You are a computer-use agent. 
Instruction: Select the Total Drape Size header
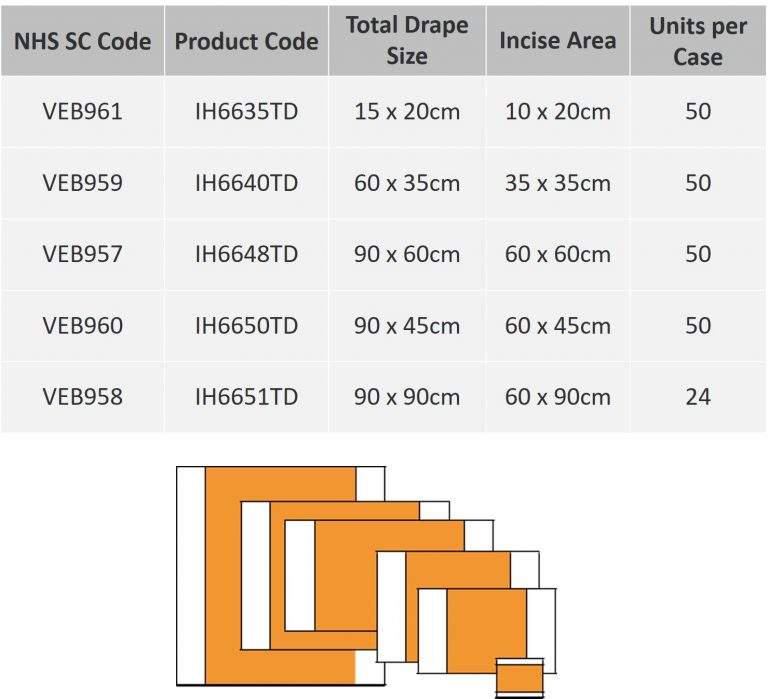[407, 41]
